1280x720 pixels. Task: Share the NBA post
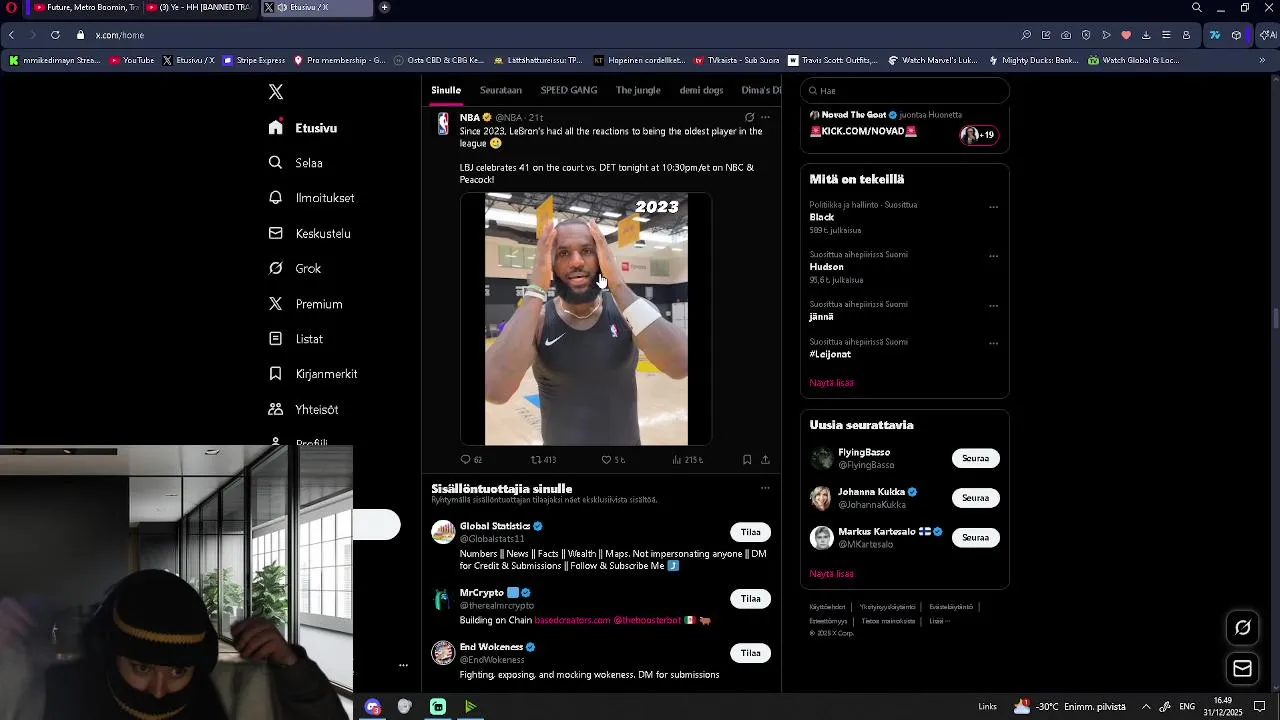point(765,460)
